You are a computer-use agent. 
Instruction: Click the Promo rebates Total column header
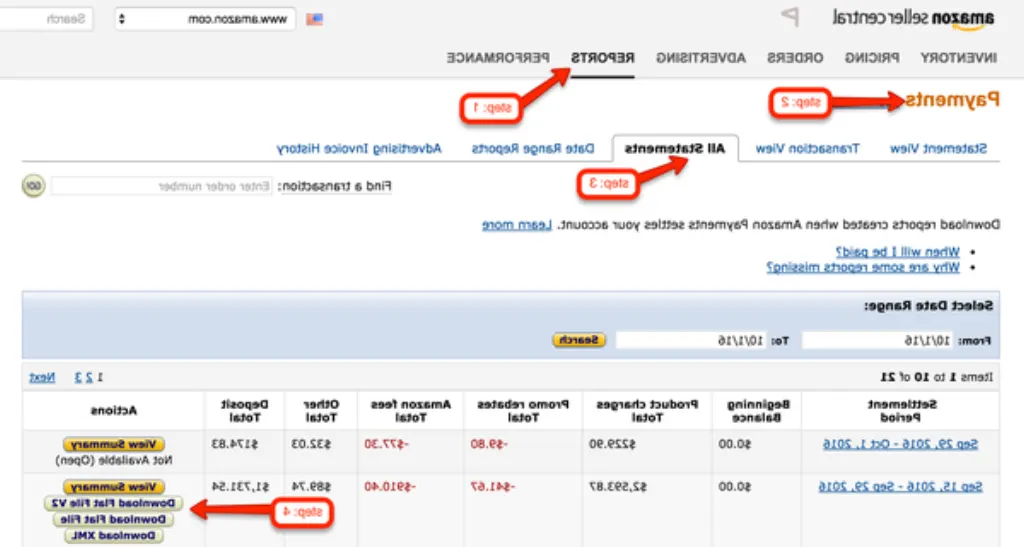point(522,411)
